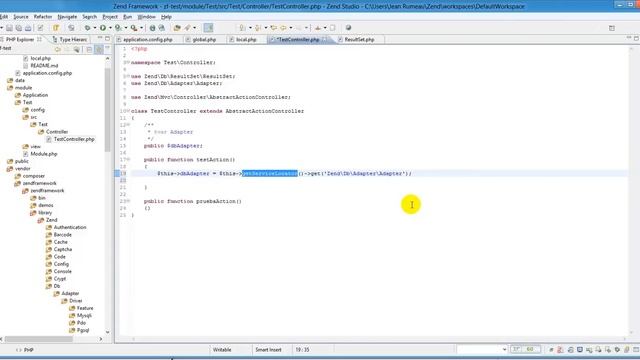640x360 pixels.
Task: Click the blue monitor icon in status bar
Action: click(580, 350)
